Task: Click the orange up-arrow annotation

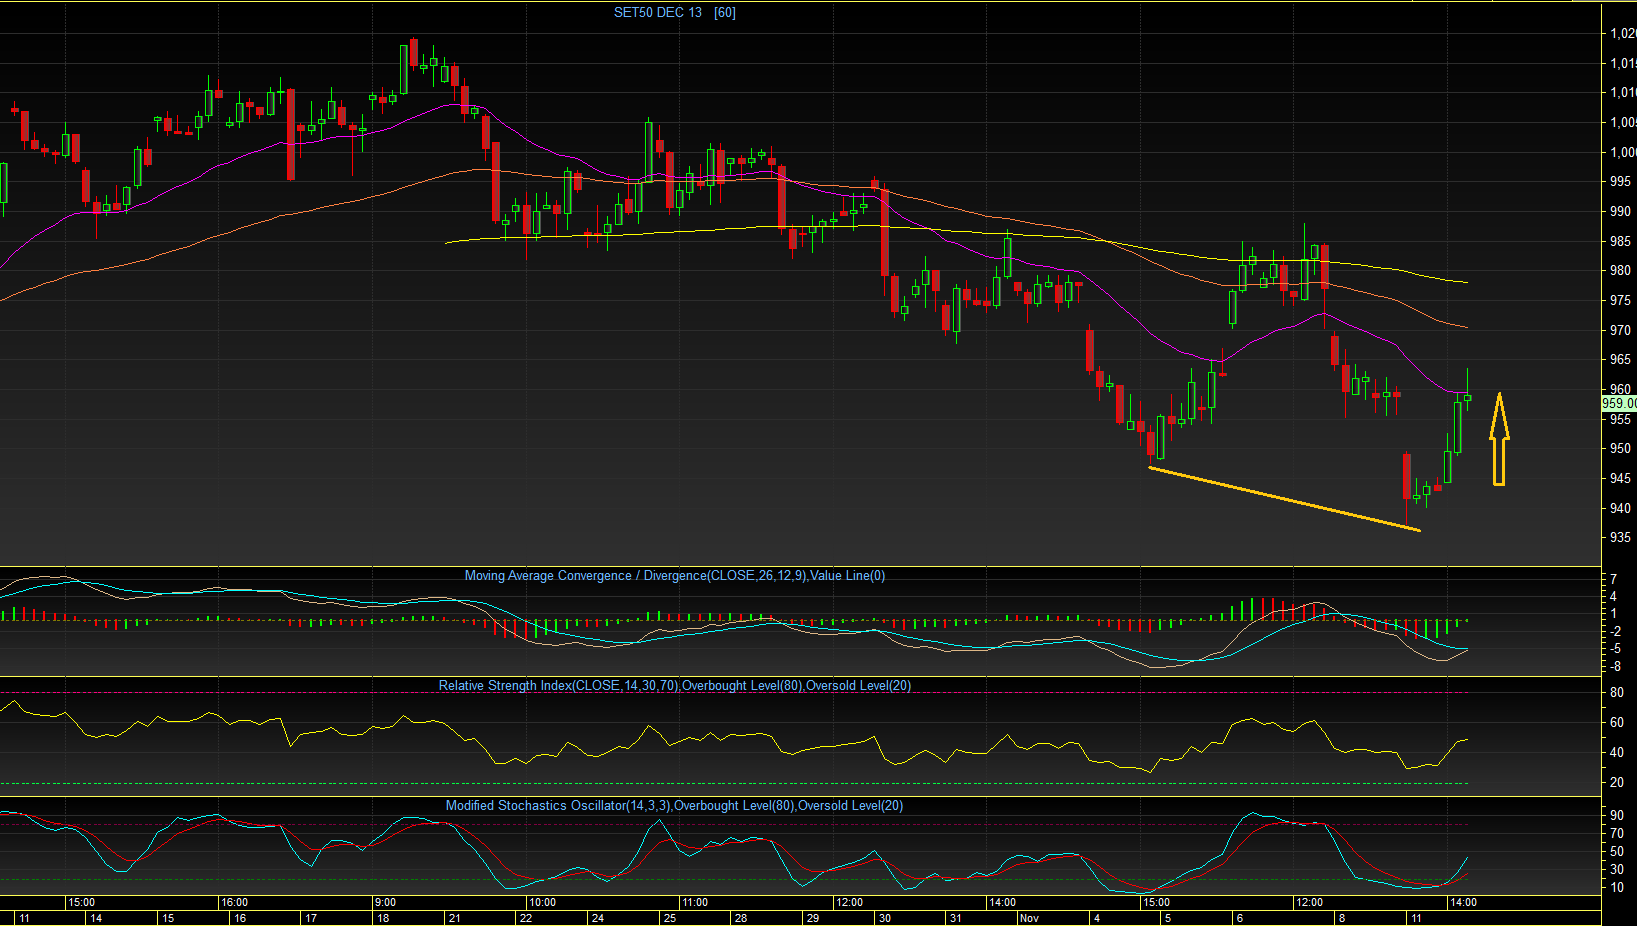Action: pyautogui.click(x=1499, y=439)
